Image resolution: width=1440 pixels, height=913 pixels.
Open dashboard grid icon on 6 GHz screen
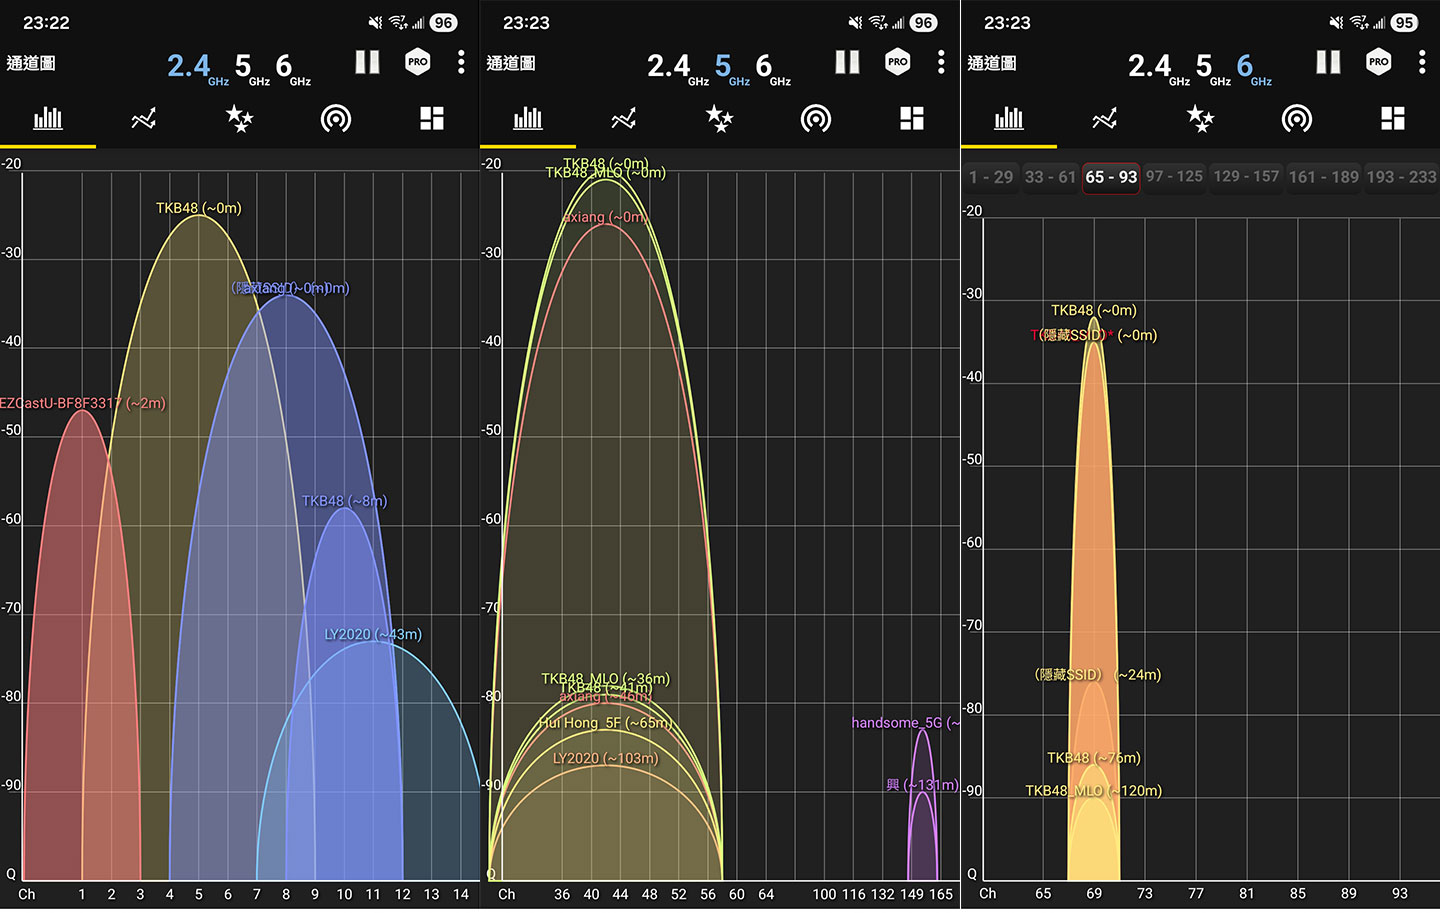[1392, 119]
